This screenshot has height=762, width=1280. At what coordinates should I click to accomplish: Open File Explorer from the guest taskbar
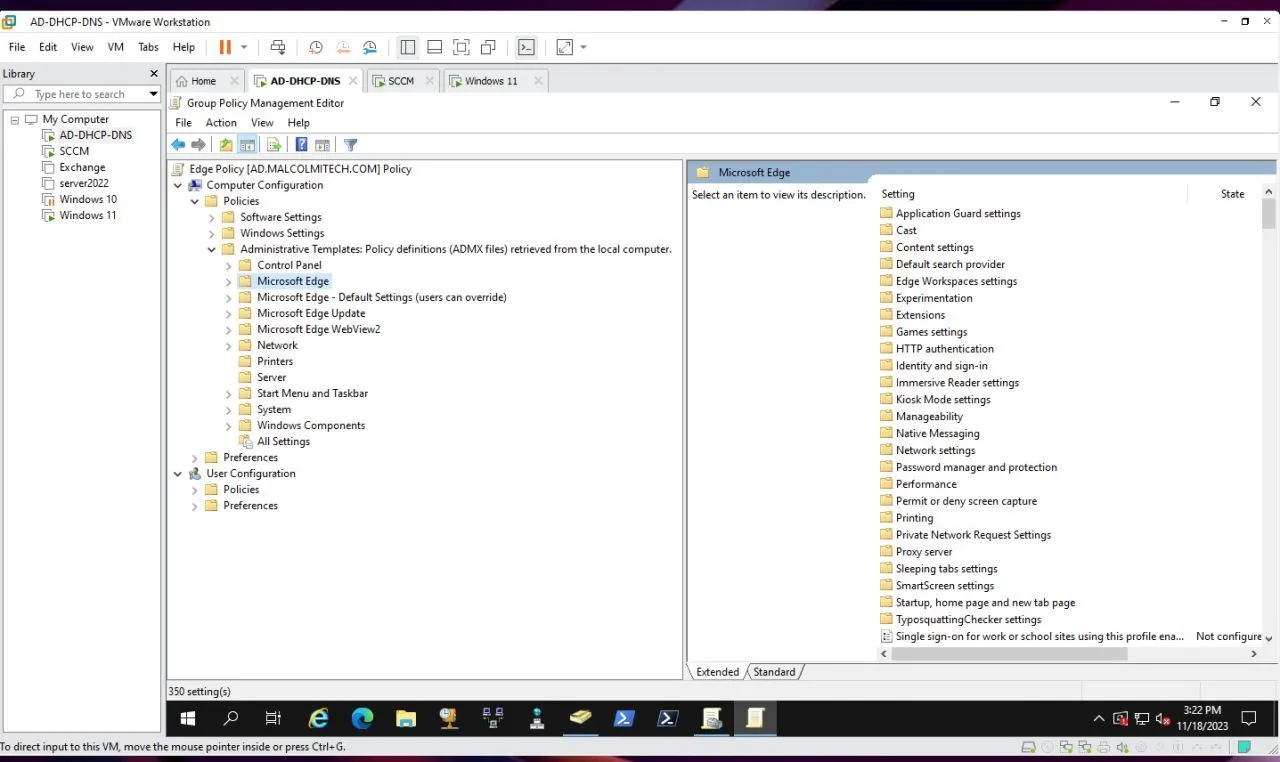tap(405, 718)
